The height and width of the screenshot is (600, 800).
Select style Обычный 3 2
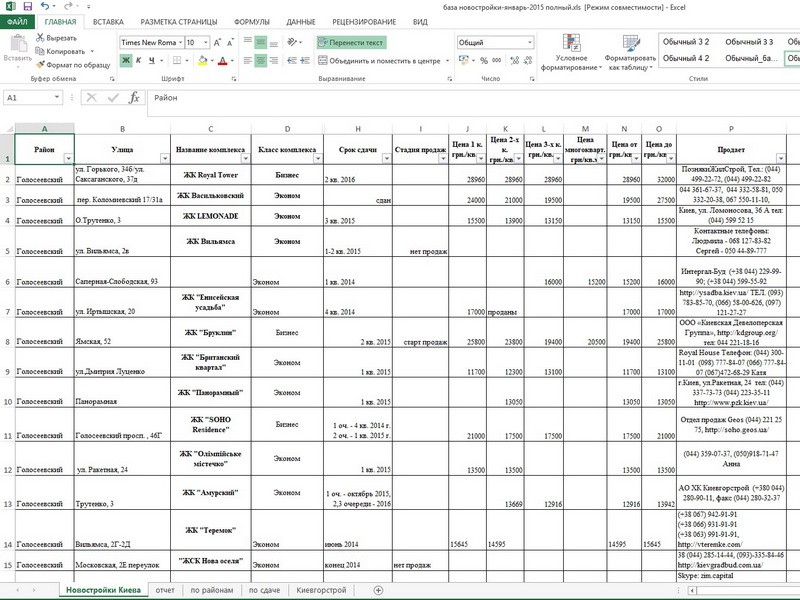click(x=686, y=42)
